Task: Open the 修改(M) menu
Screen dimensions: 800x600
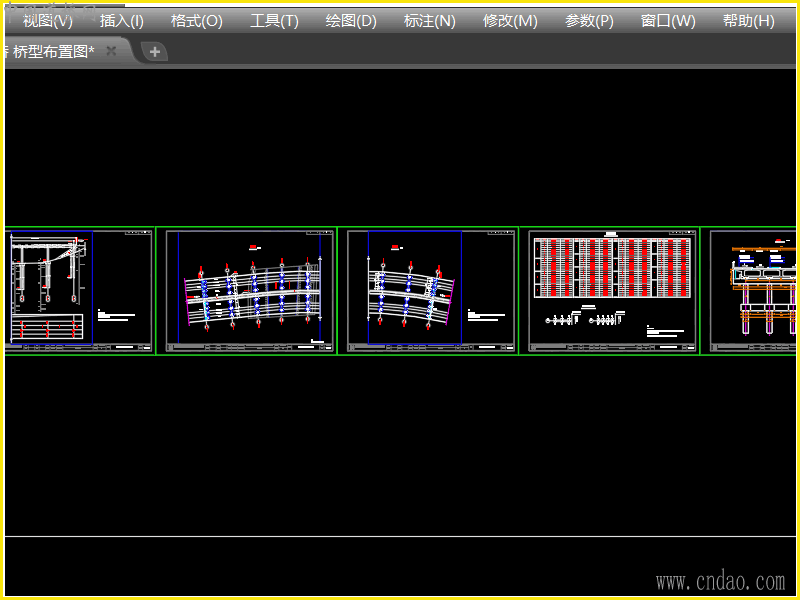Action: pyautogui.click(x=510, y=21)
